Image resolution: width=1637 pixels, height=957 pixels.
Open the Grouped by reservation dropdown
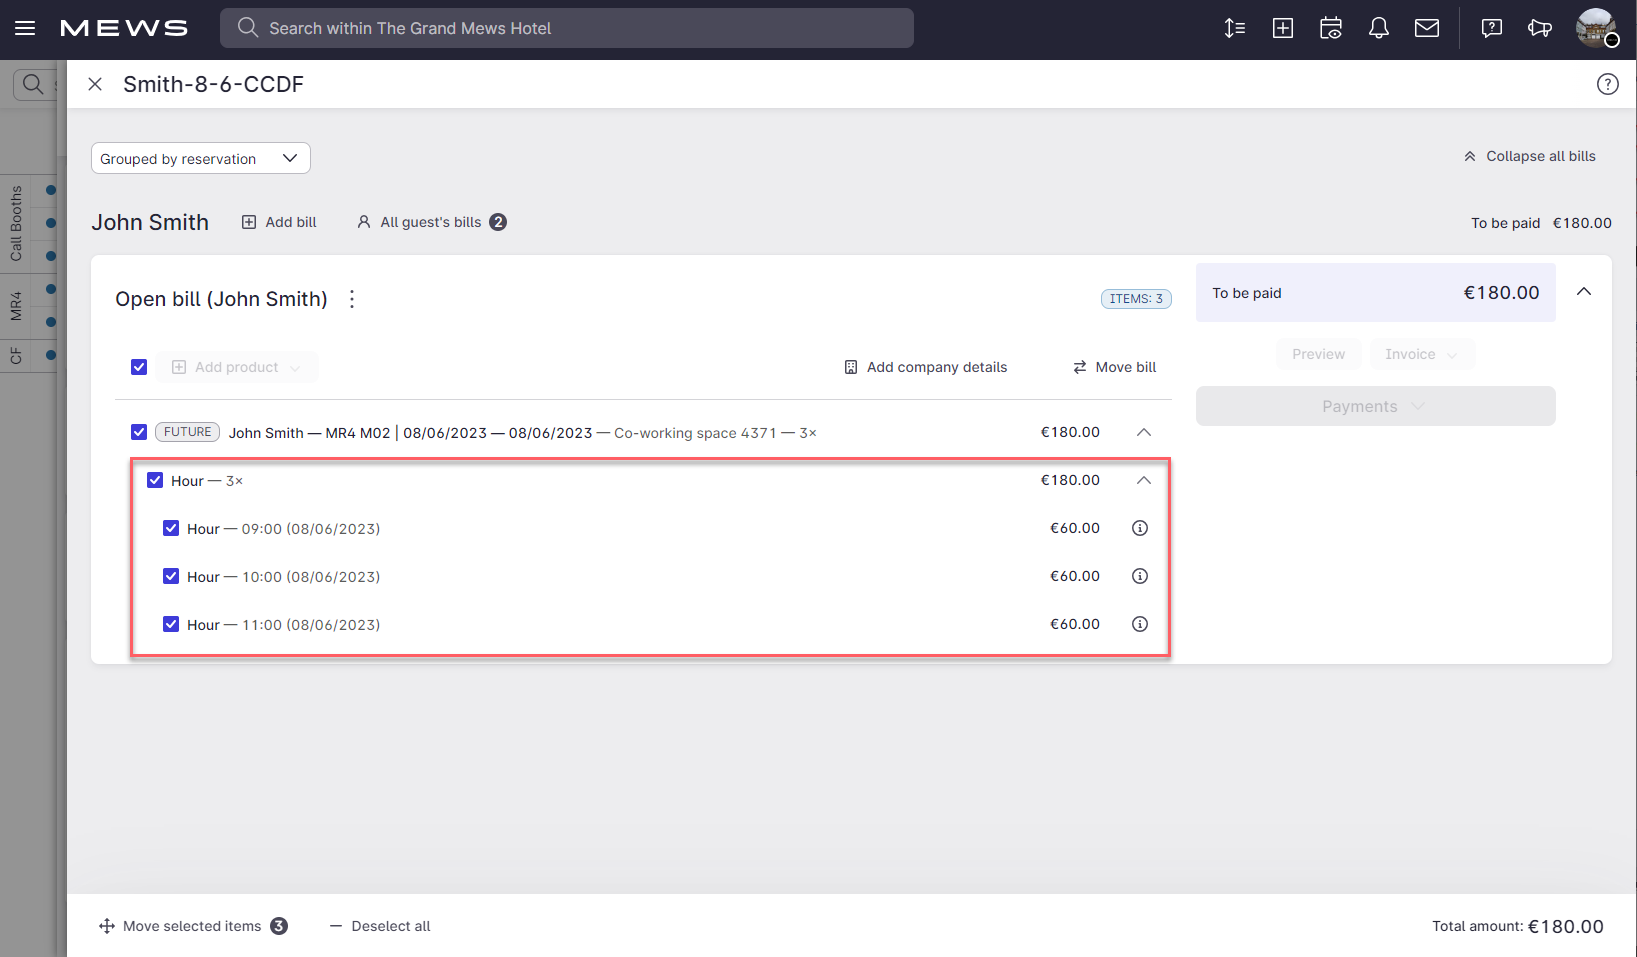[200, 158]
